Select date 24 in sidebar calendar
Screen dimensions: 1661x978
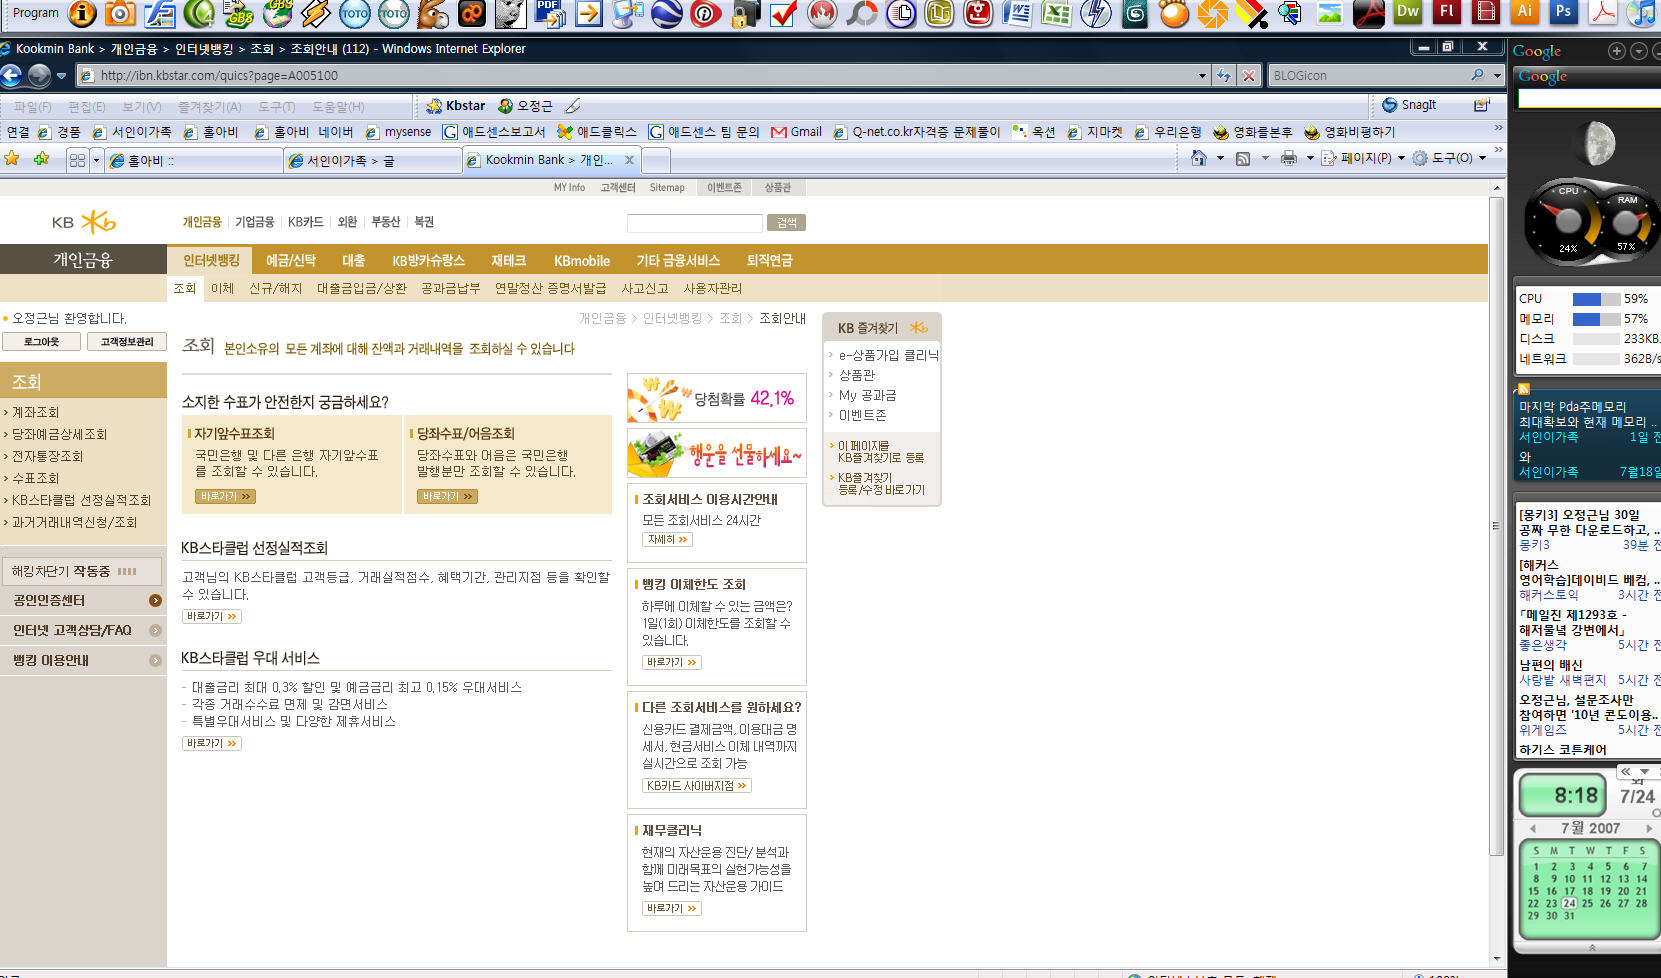(1569, 903)
